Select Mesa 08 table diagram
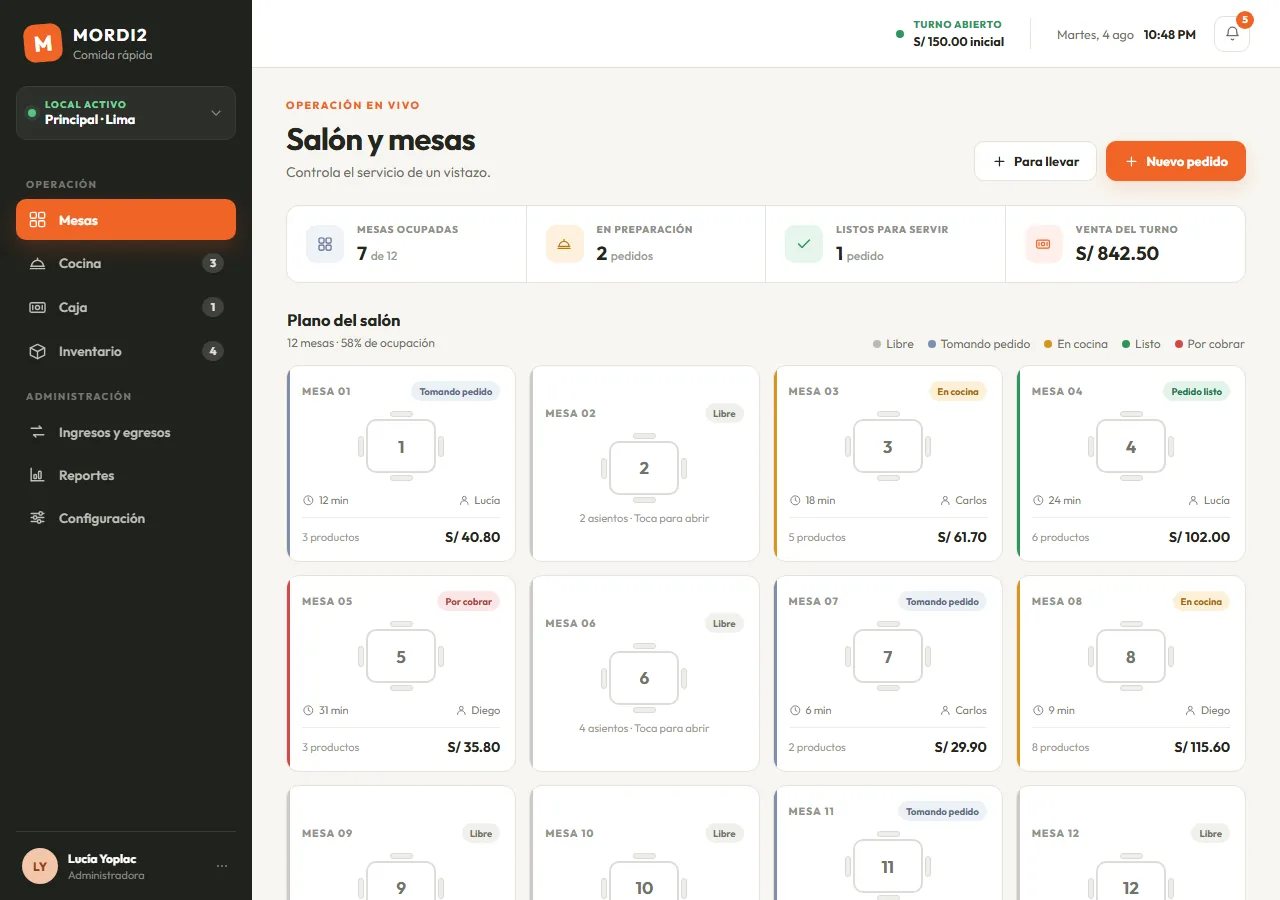Viewport: 1280px width, 900px height. 1131,656
